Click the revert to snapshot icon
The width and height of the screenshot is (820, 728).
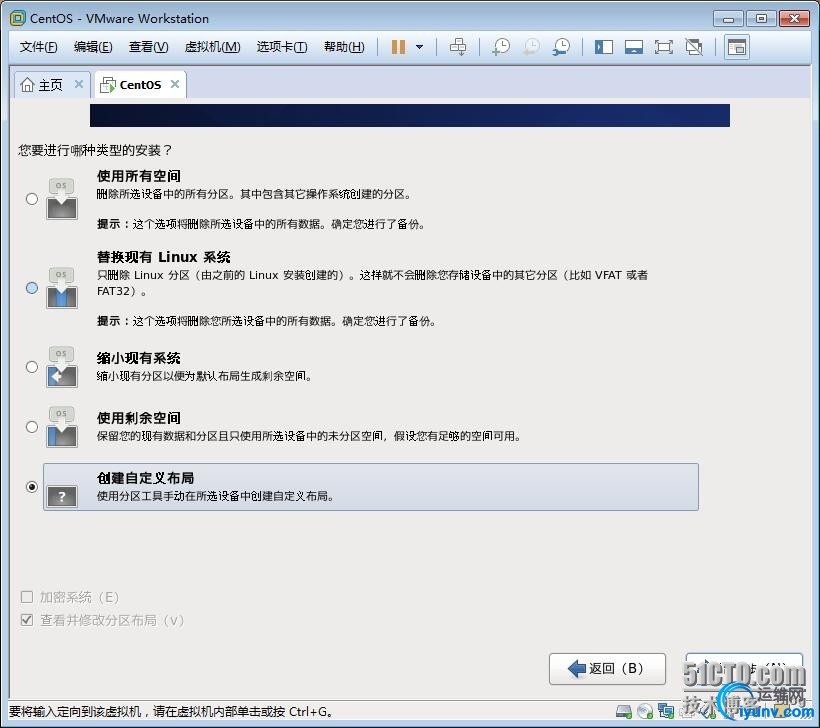point(531,47)
